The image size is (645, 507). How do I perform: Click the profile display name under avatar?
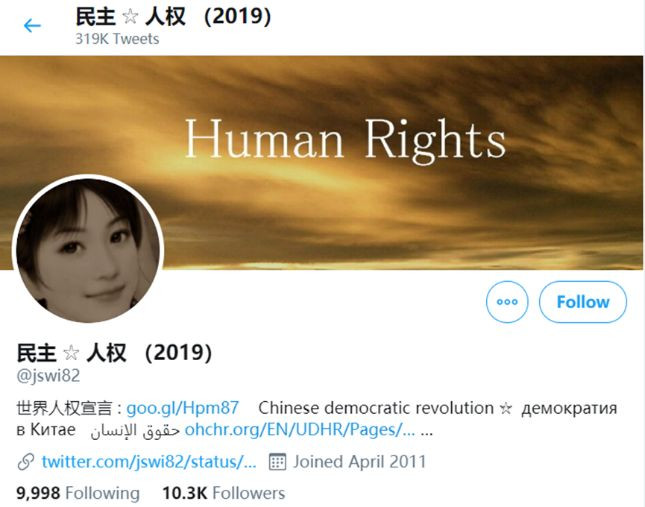pos(114,353)
